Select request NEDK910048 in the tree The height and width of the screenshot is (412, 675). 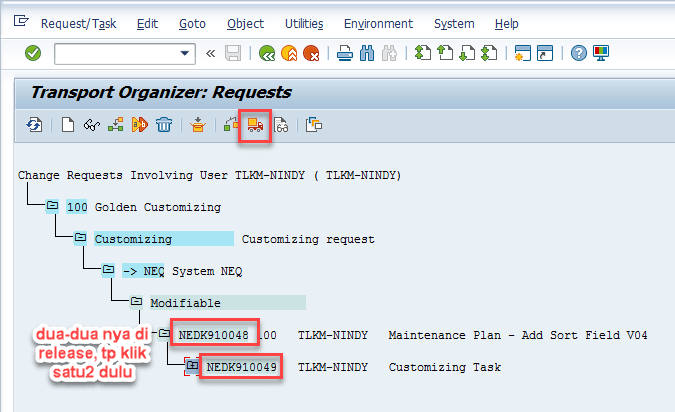(x=213, y=334)
